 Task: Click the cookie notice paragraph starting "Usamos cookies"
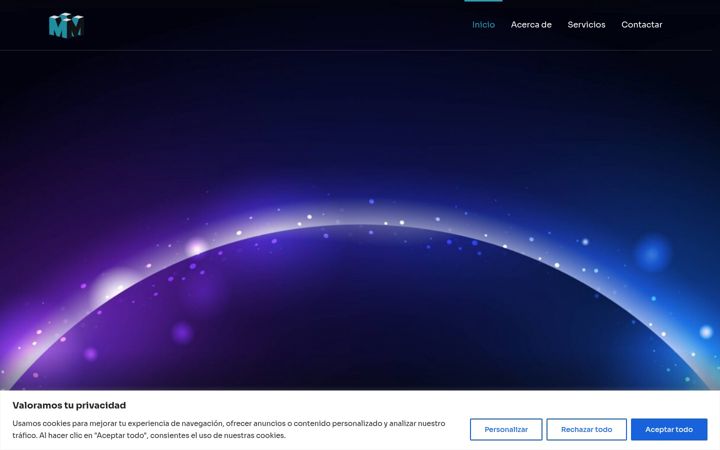click(229, 429)
